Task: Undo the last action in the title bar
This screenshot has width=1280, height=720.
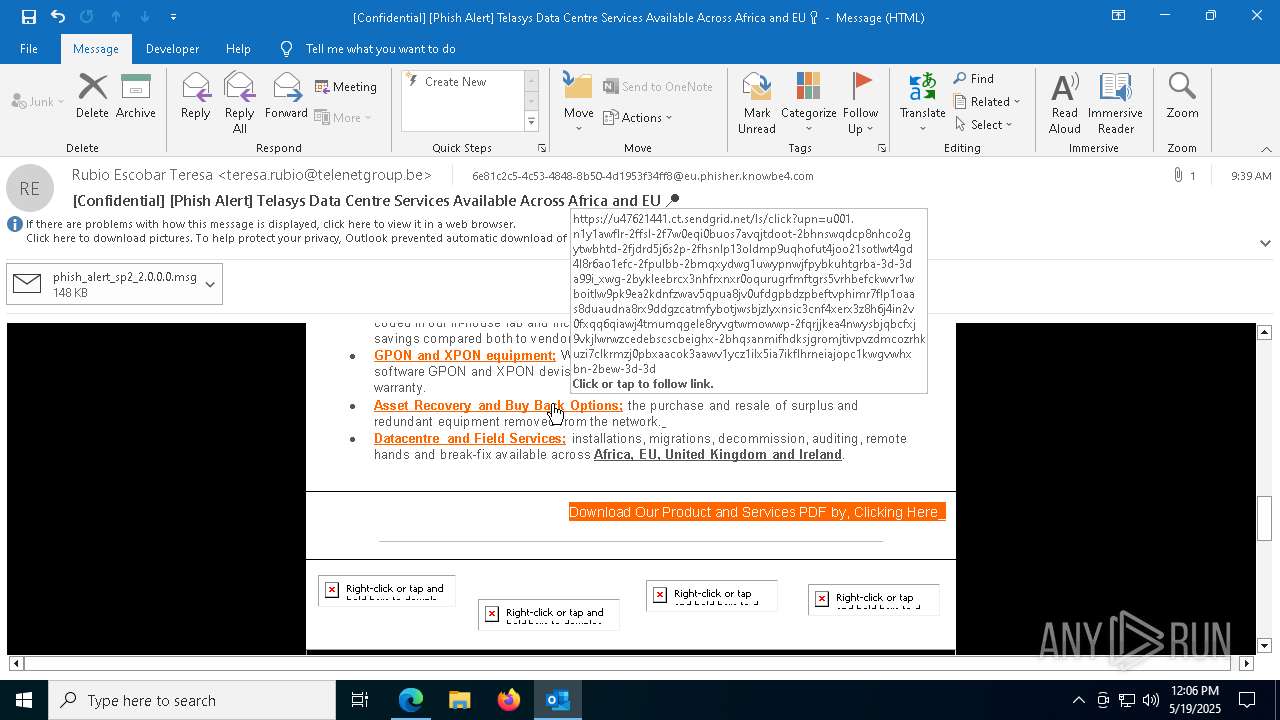Action: pos(58,17)
